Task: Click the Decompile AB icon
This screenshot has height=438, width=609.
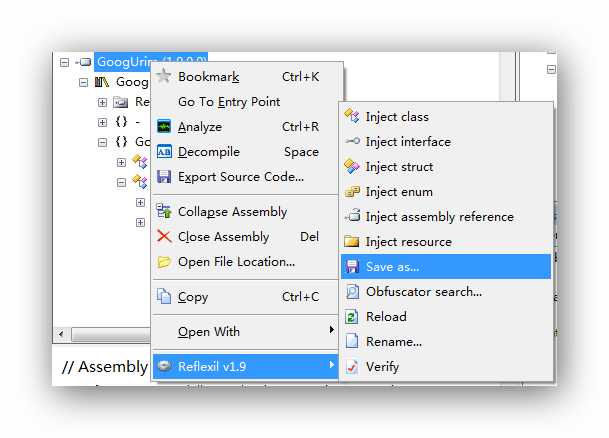Action: (x=164, y=151)
